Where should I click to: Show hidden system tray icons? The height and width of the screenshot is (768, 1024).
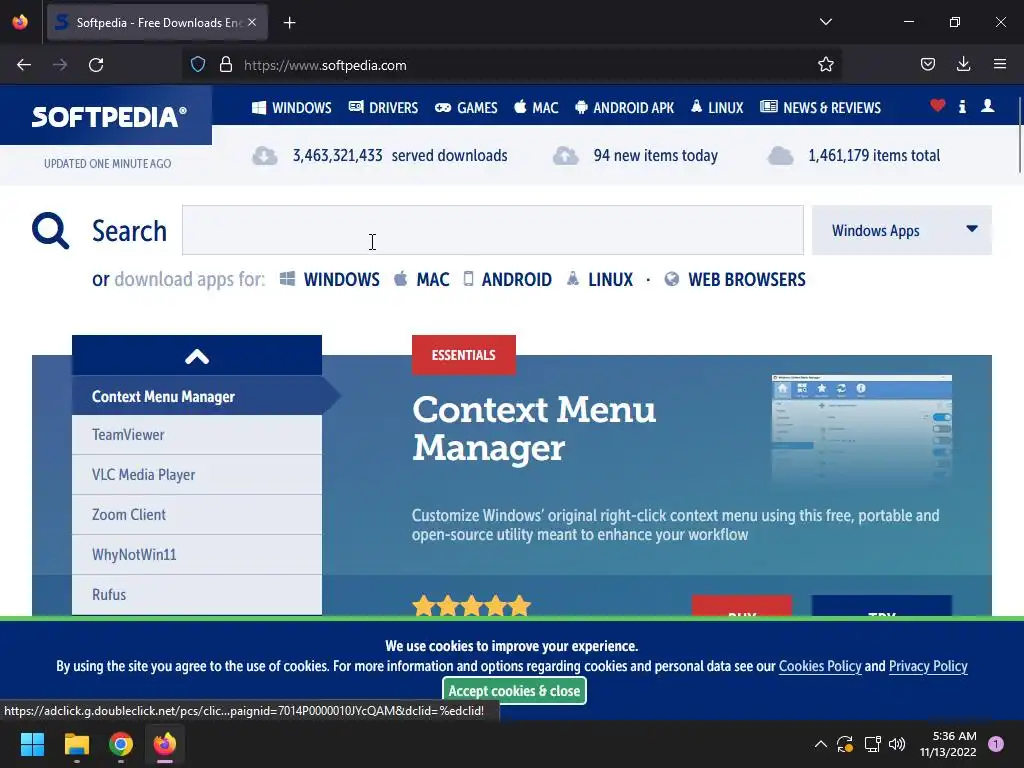coord(821,744)
